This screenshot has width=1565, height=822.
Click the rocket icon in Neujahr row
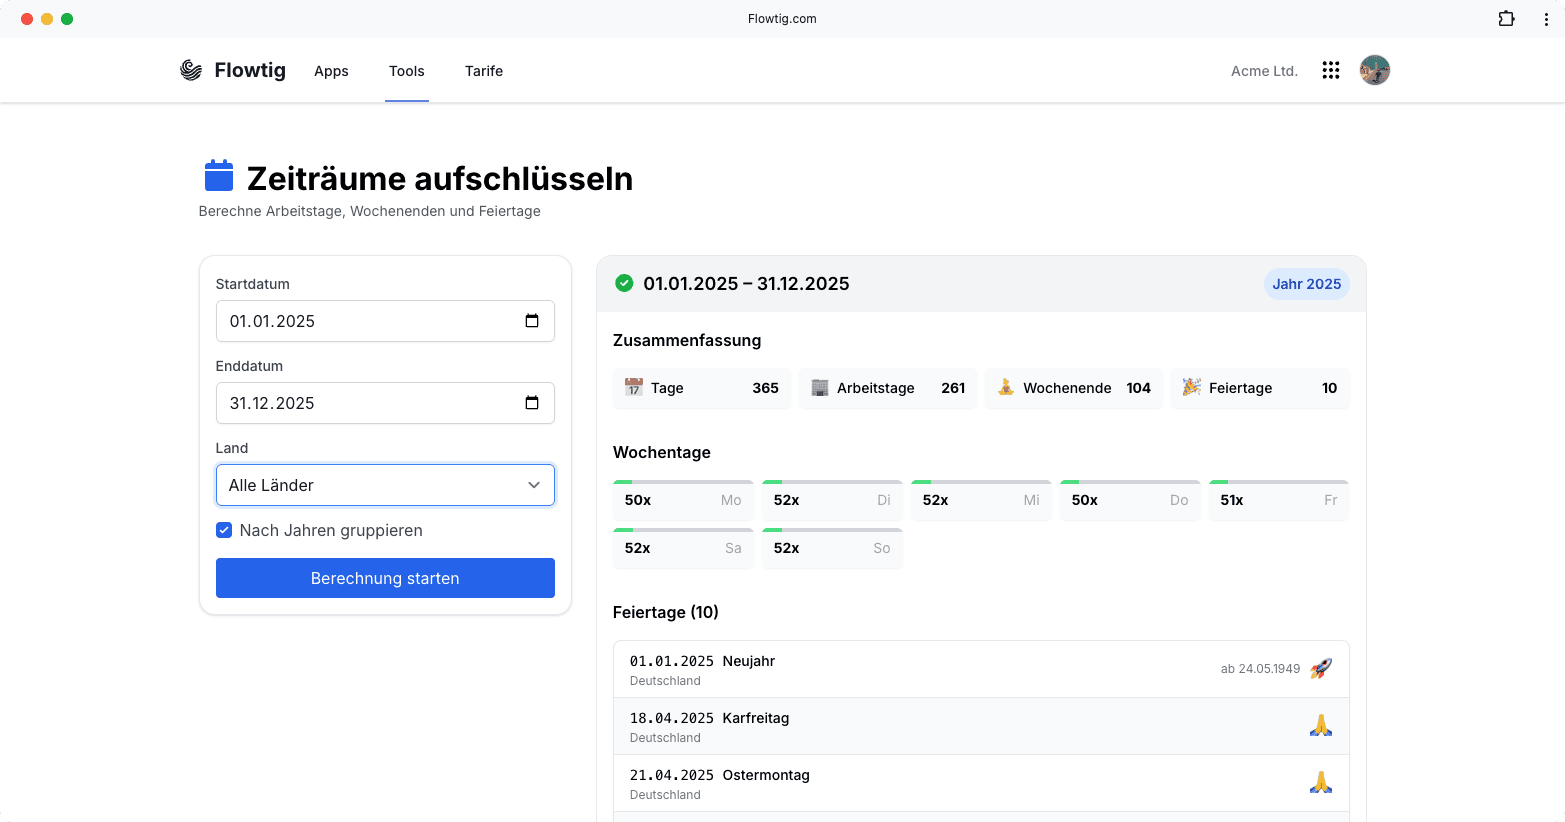[x=1321, y=668]
